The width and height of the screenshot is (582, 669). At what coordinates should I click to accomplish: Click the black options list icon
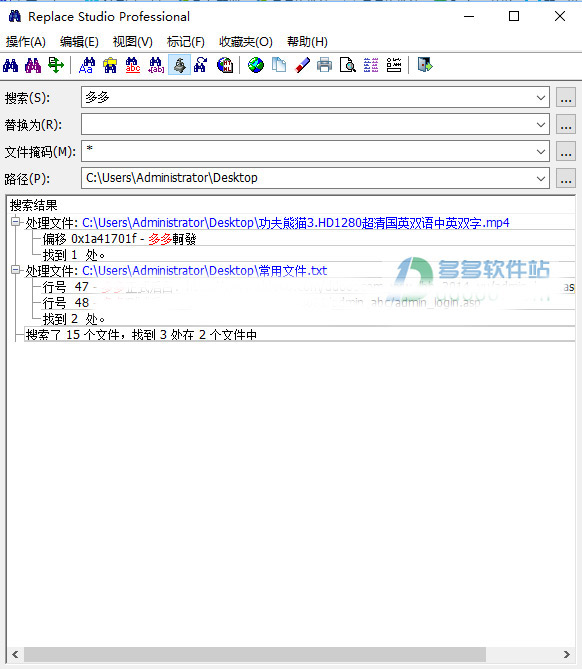[394, 65]
